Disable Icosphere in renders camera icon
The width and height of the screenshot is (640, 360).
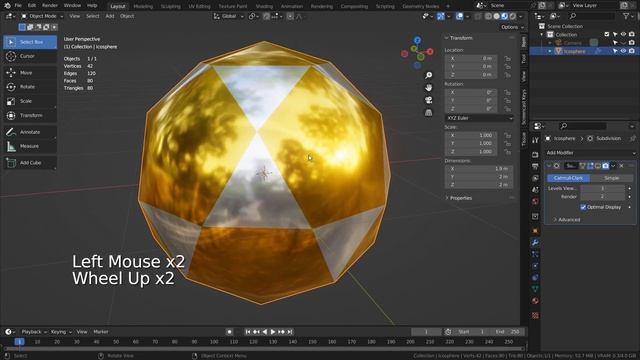[632, 51]
